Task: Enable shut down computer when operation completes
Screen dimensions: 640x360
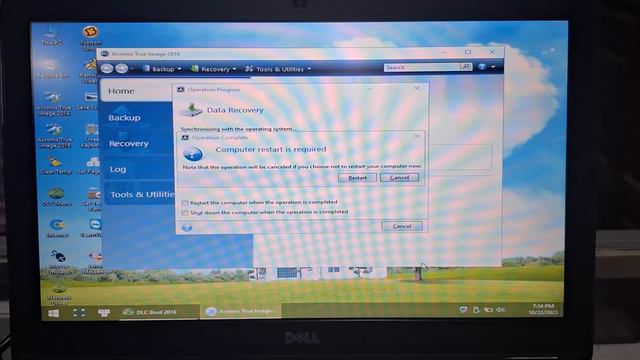Action: (185, 213)
